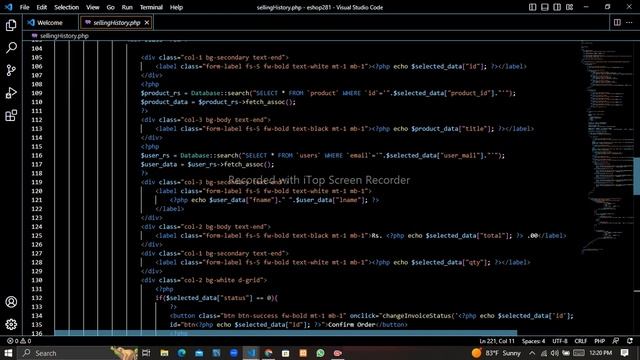
Task: Open the Run and Debug view
Action: pyautogui.click(x=11, y=93)
